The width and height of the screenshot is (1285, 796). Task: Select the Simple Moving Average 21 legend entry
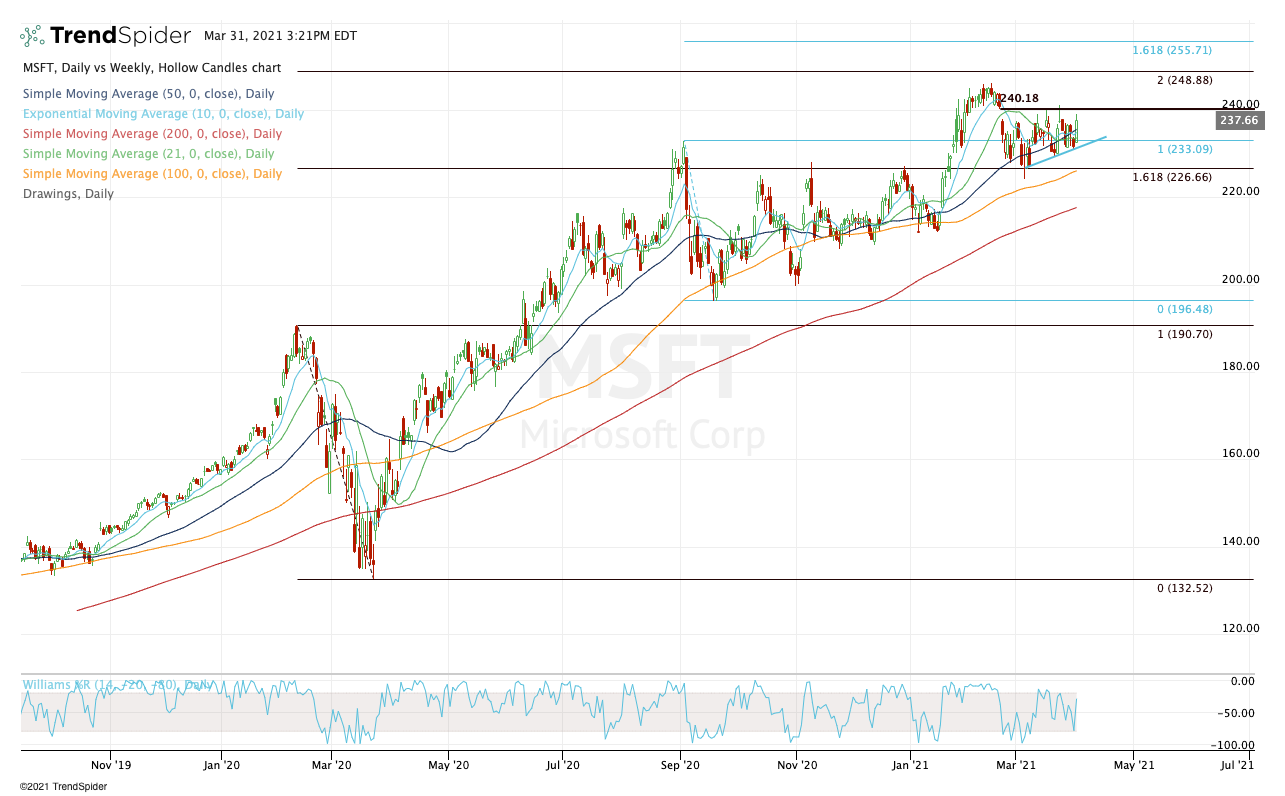[x=148, y=154]
